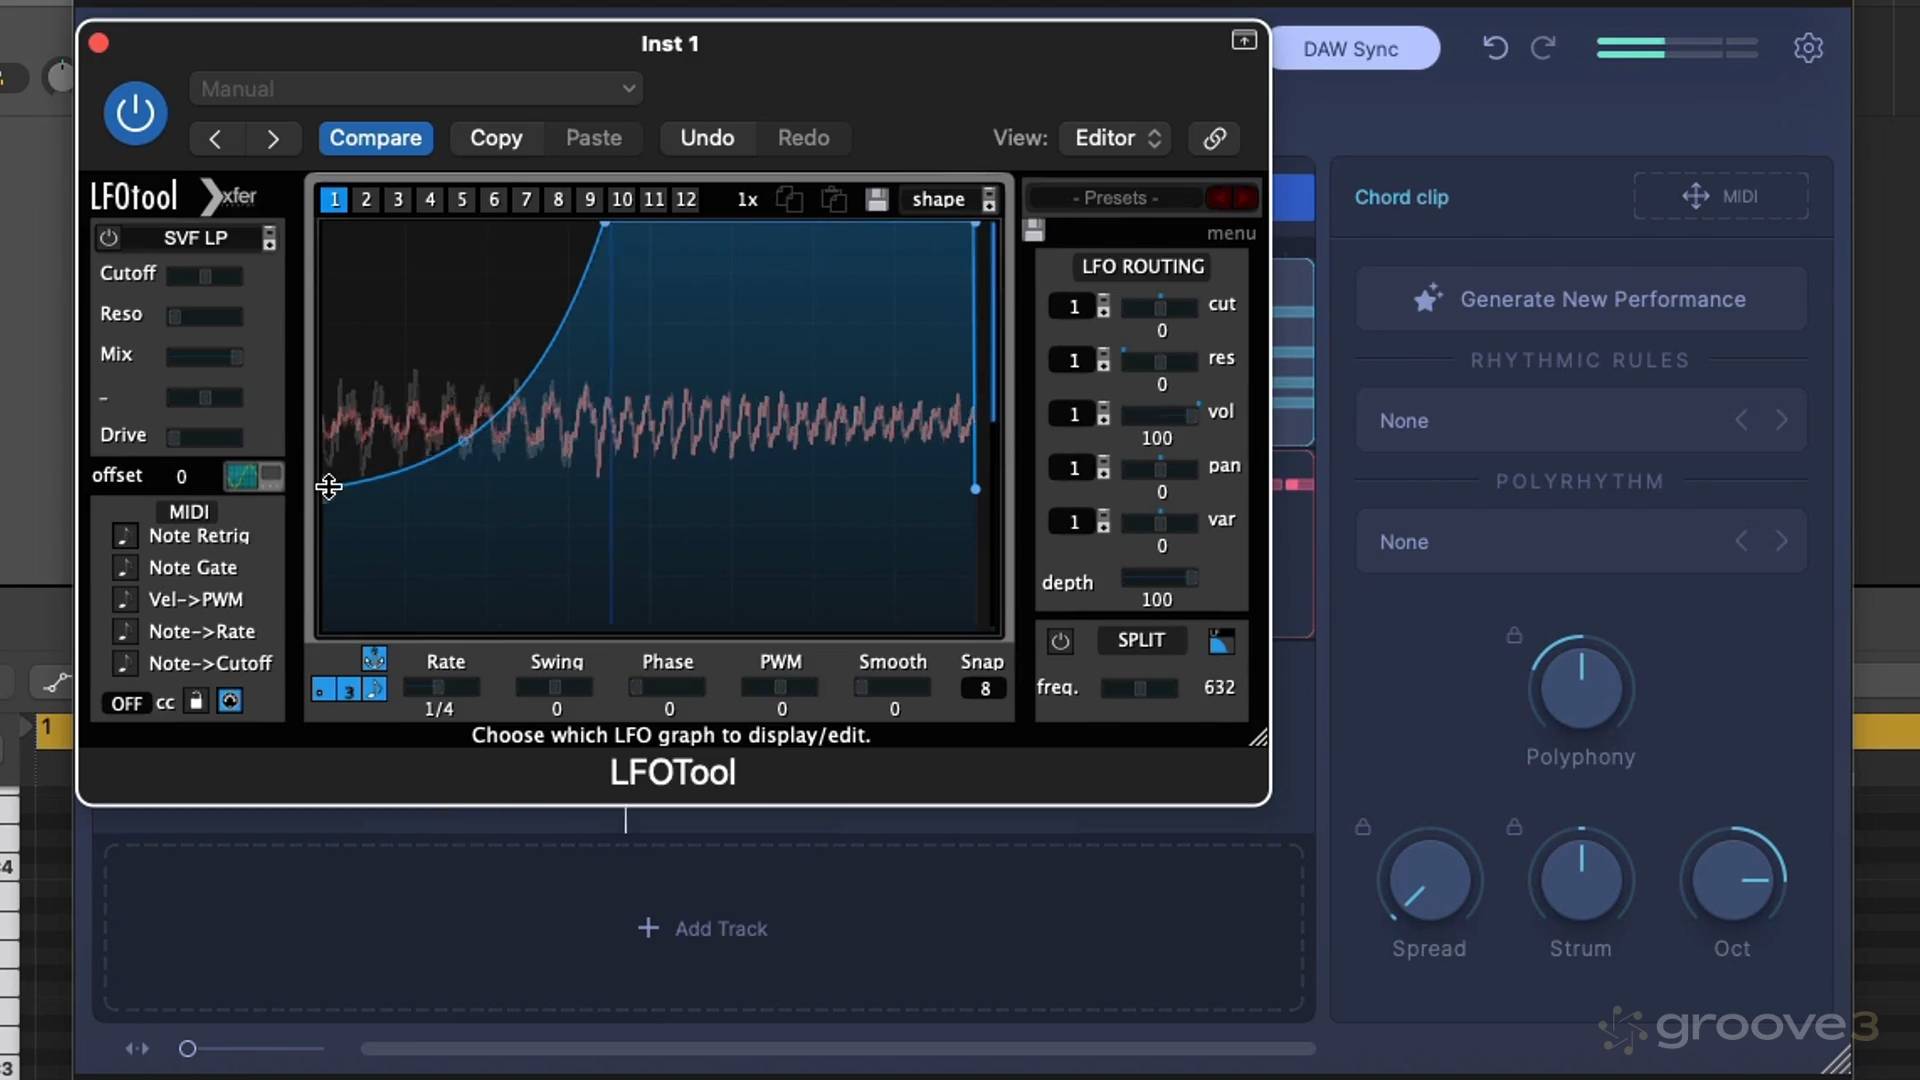Open settings gear in background window

coord(1808,48)
